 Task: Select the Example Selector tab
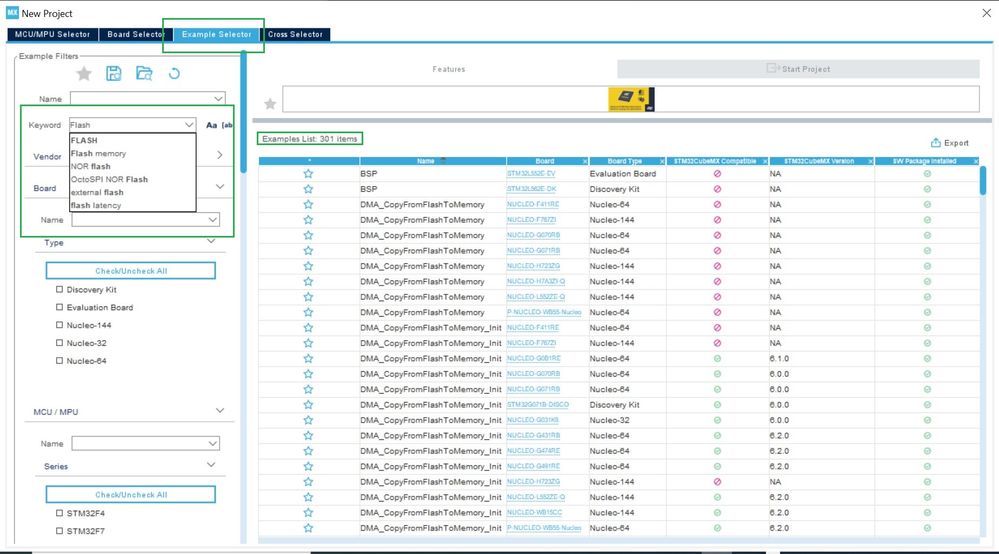217,34
